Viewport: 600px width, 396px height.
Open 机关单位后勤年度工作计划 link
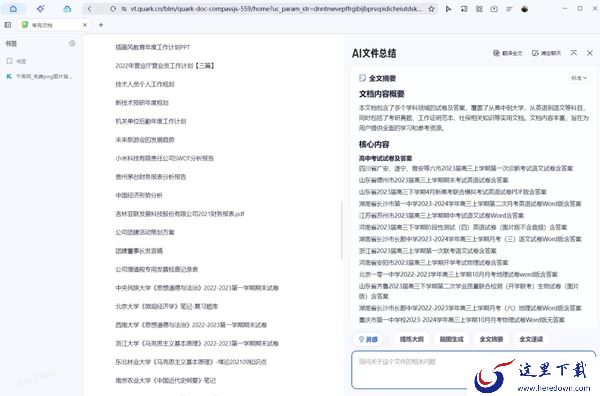(151, 121)
